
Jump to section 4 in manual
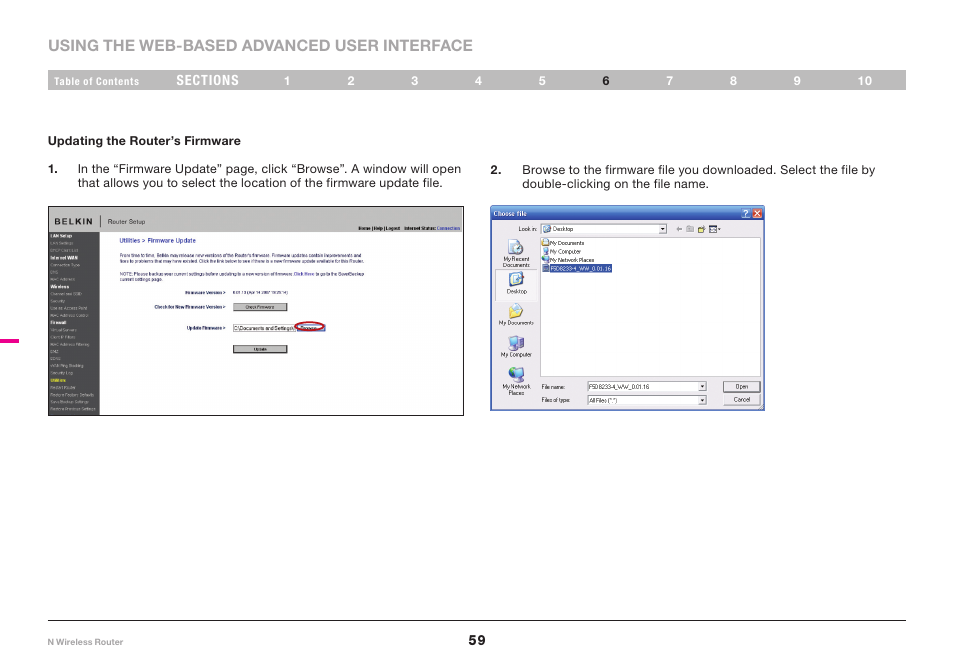pyautogui.click(x=478, y=81)
